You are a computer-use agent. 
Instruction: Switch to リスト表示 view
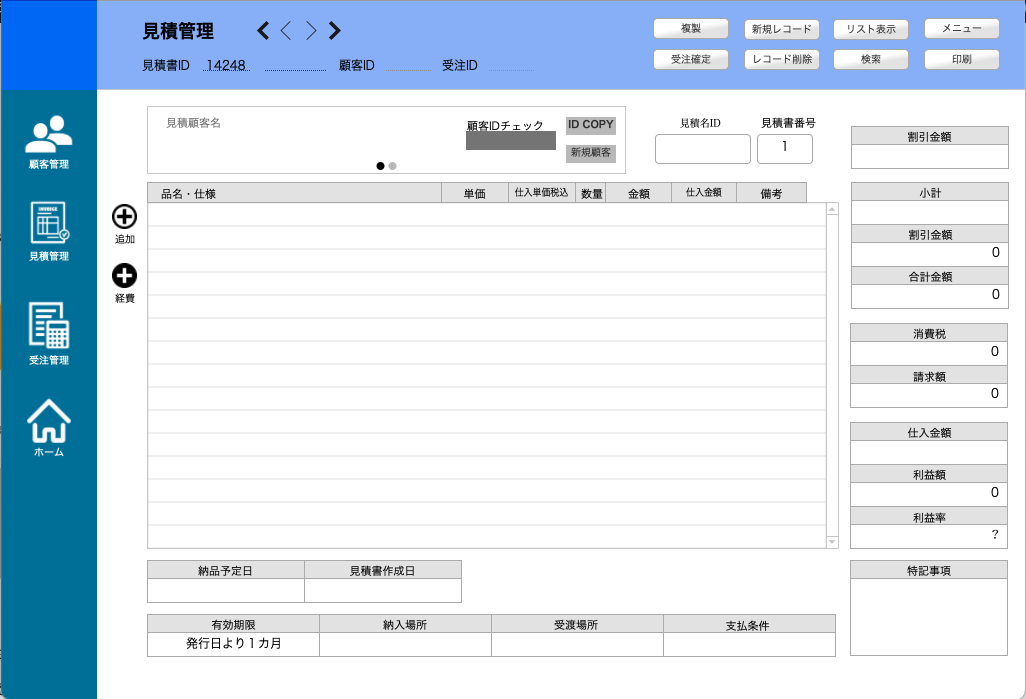(x=871, y=29)
